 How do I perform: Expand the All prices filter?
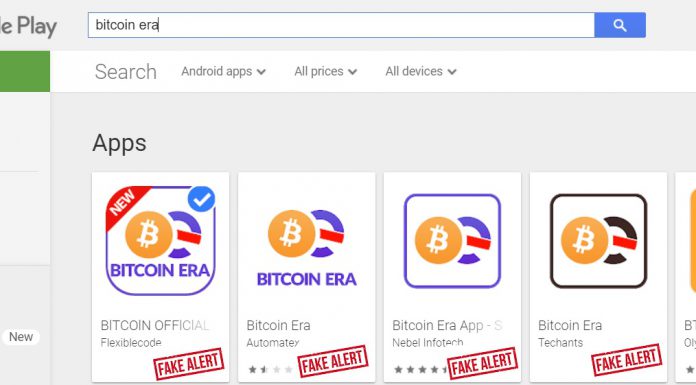click(325, 71)
